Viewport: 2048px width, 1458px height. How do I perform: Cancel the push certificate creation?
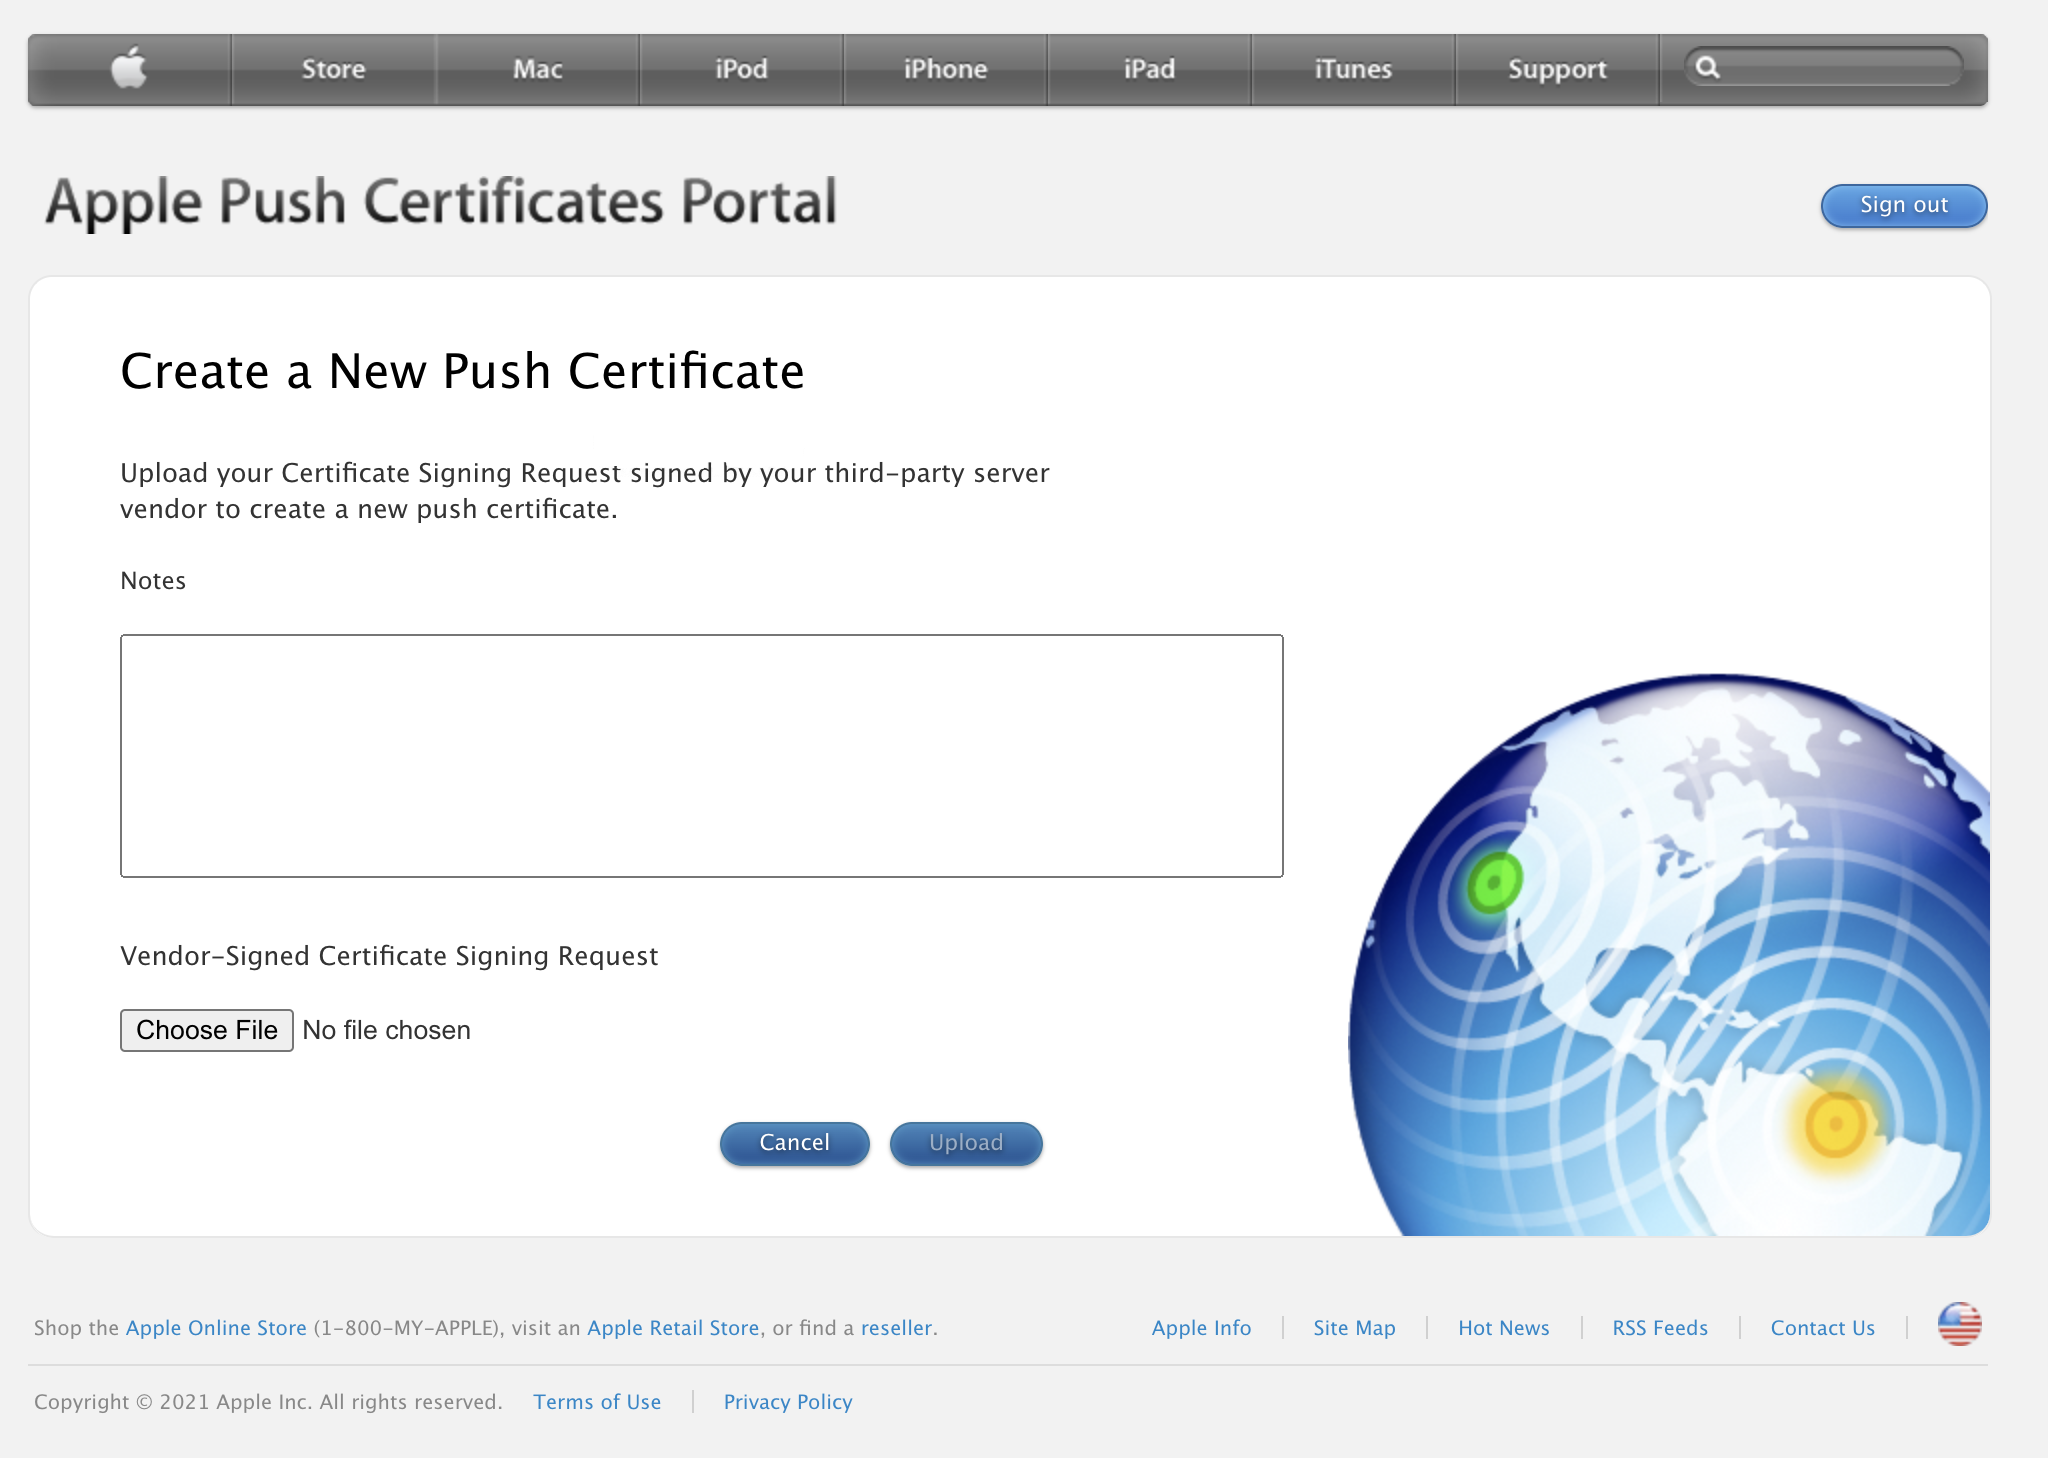[794, 1143]
